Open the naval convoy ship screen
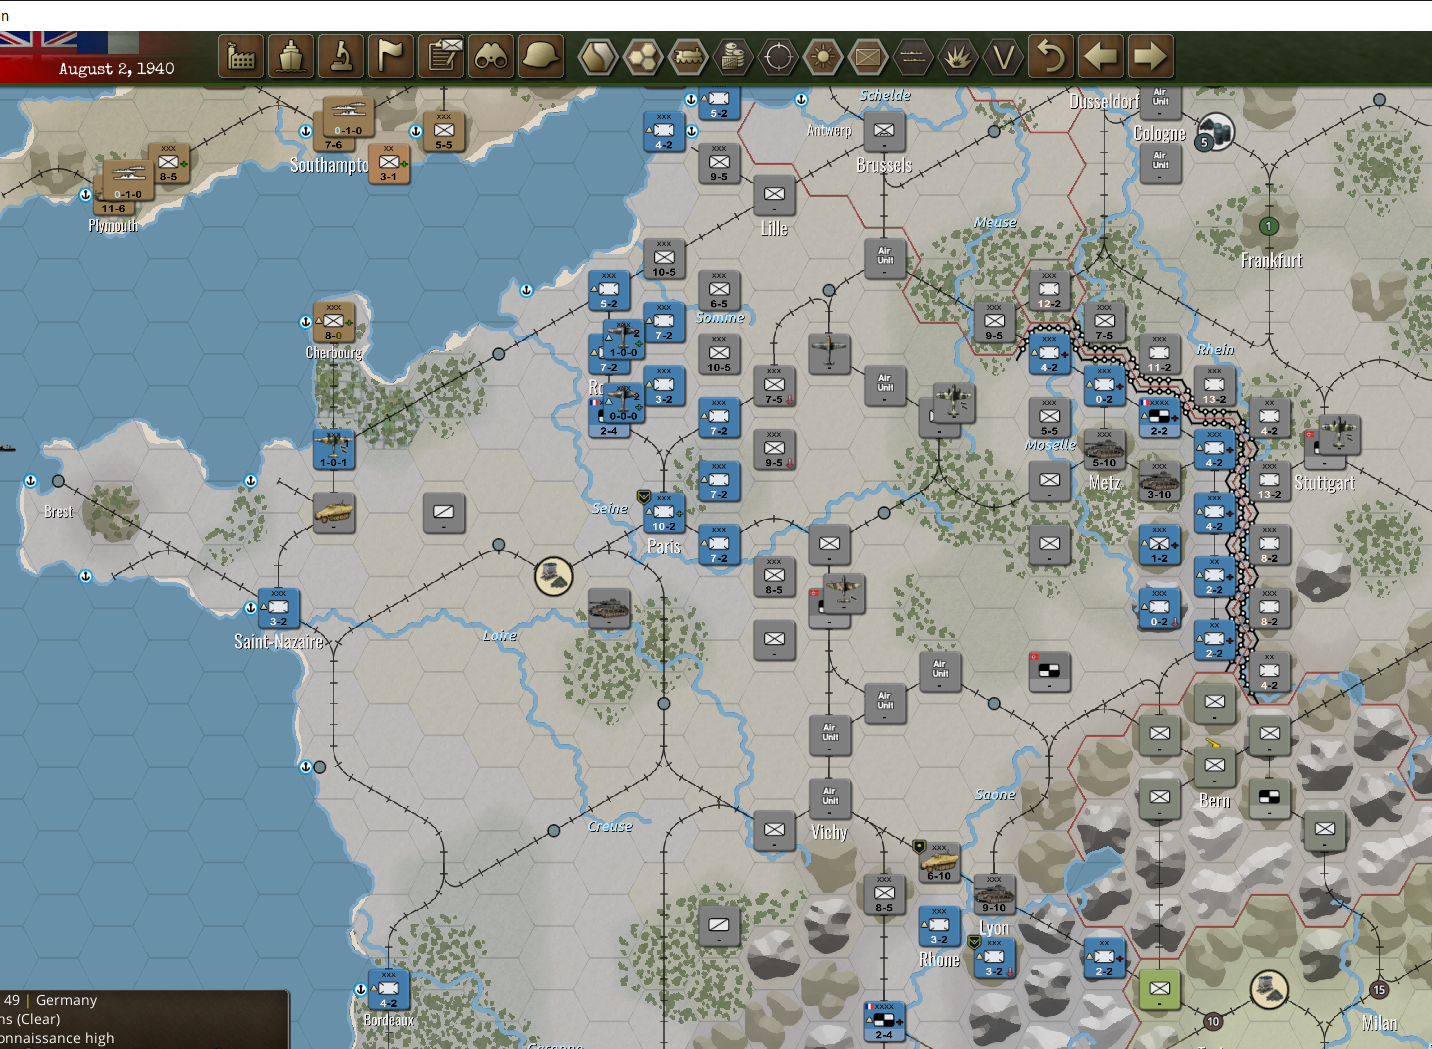Image resolution: width=1432 pixels, height=1049 pixels. pos(291,56)
